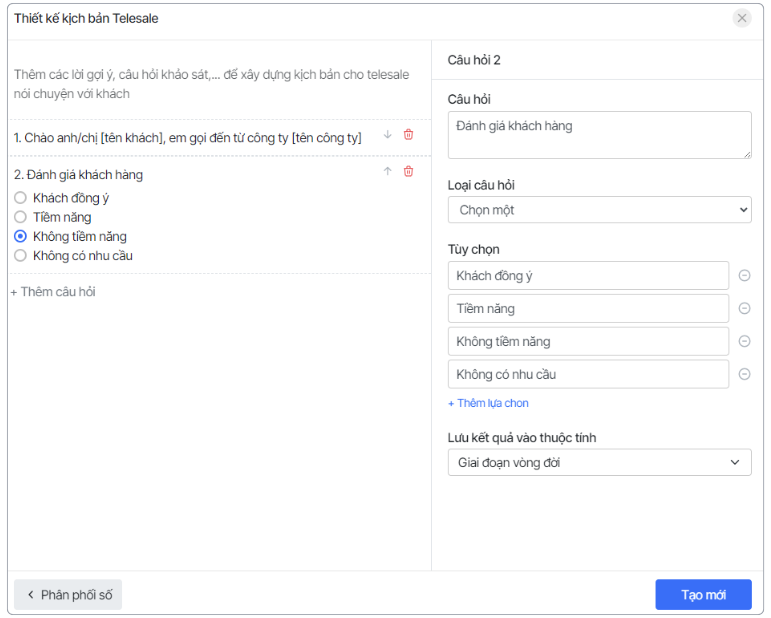Remove the "Không tiềm năng" option field
Image resolution: width=771 pixels, height=618 pixels.
(744, 342)
